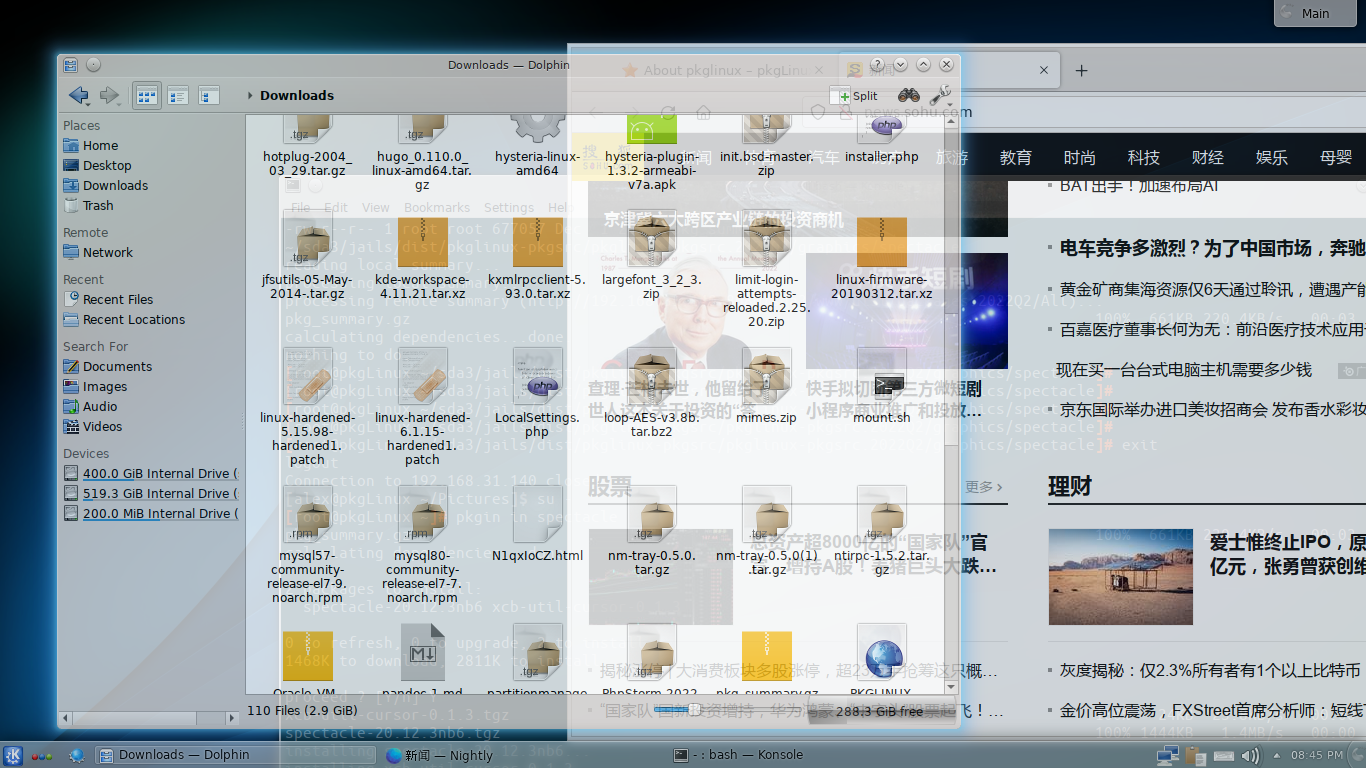
Task: Click the Back arrow in Dolphin toolbar
Action: (x=77, y=96)
